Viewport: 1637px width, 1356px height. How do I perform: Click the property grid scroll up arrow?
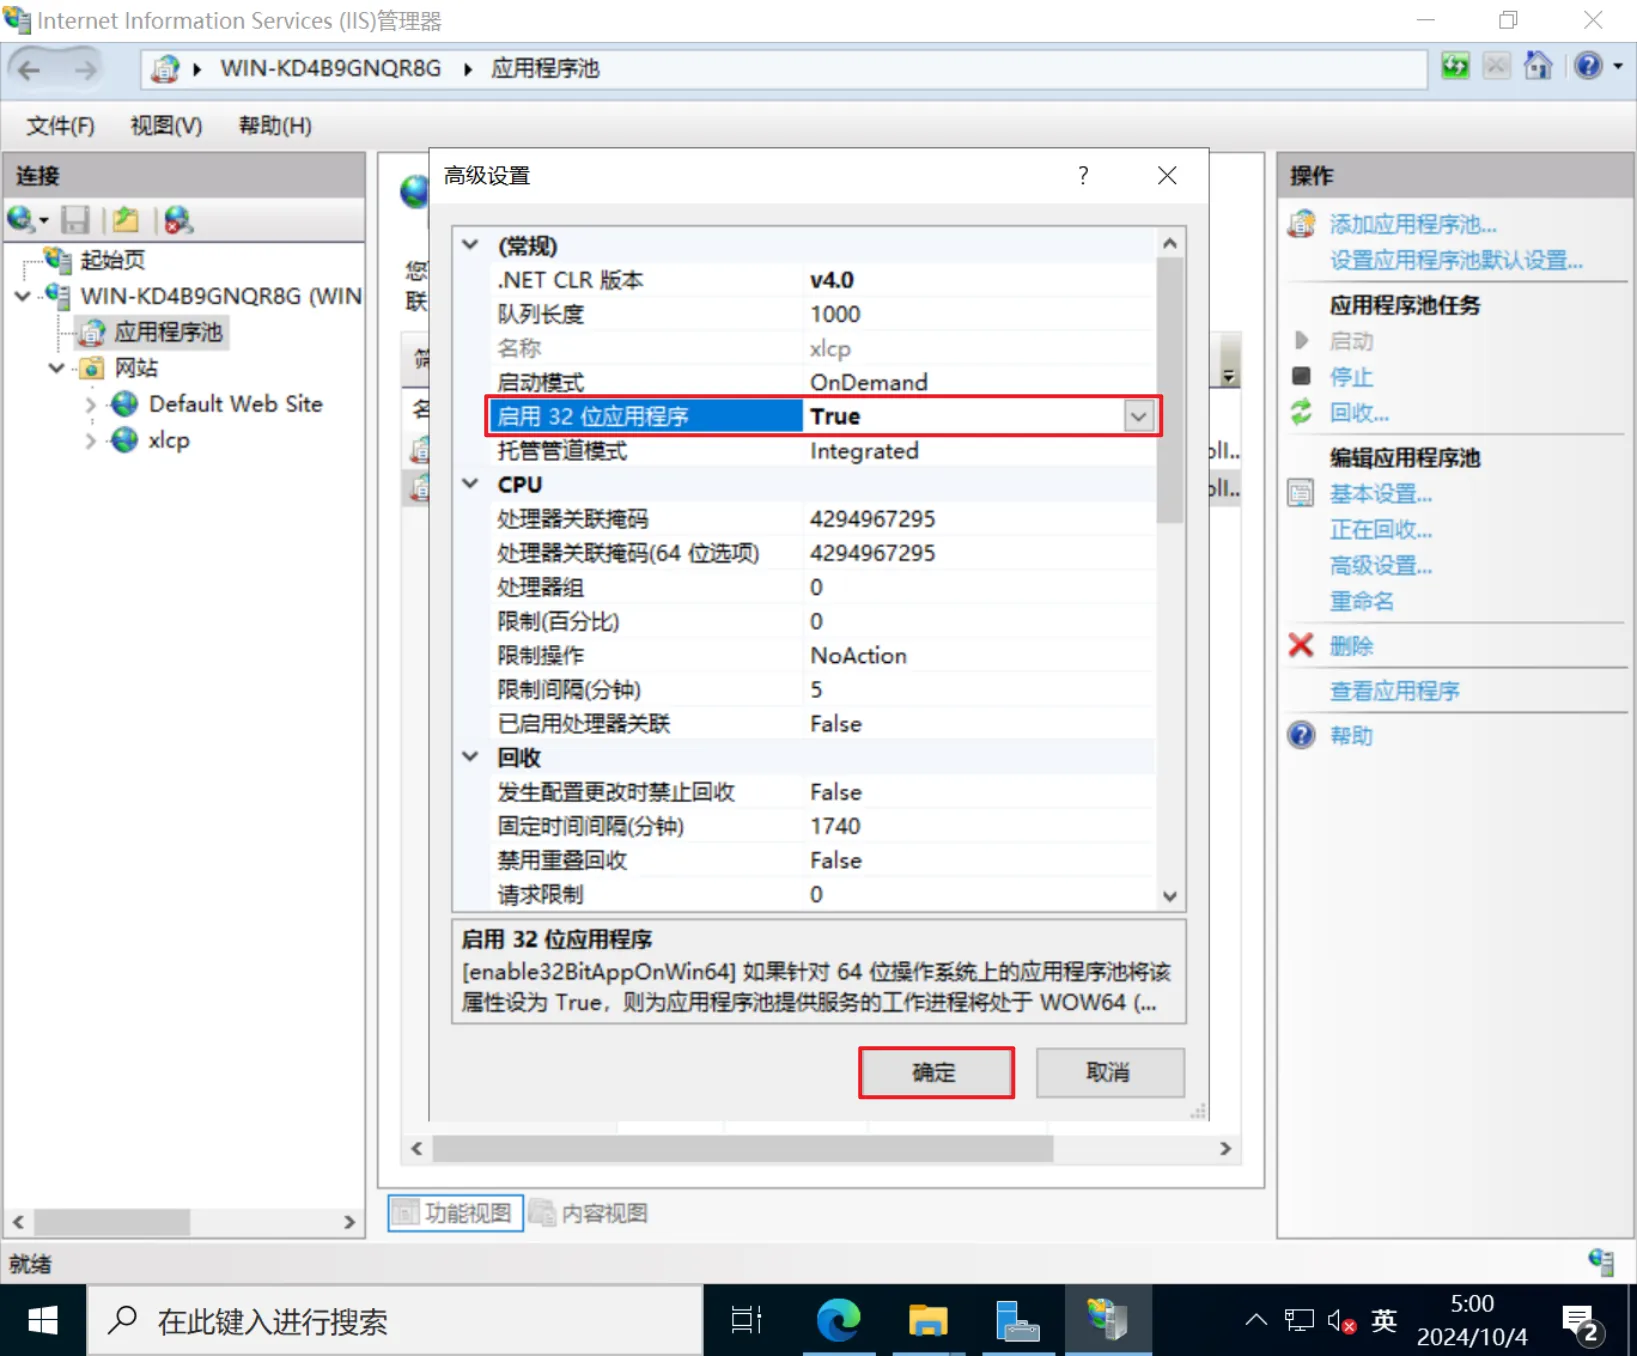[1170, 243]
